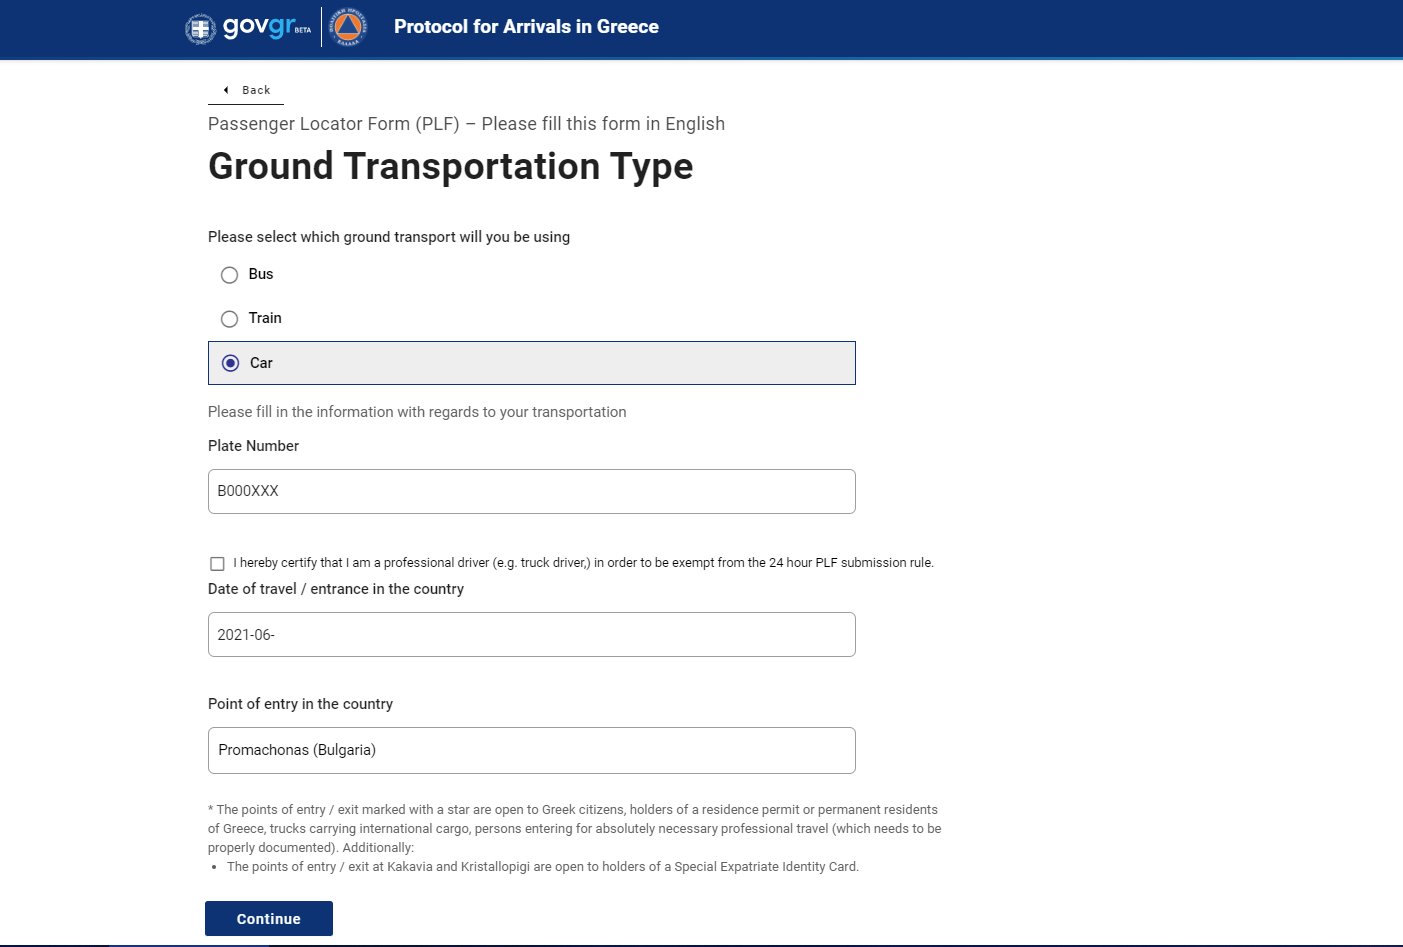Image resolution: width=1403 pixels, height=947 pixels.
Task: Click the date of travel input field
Action: click(531, 635)
